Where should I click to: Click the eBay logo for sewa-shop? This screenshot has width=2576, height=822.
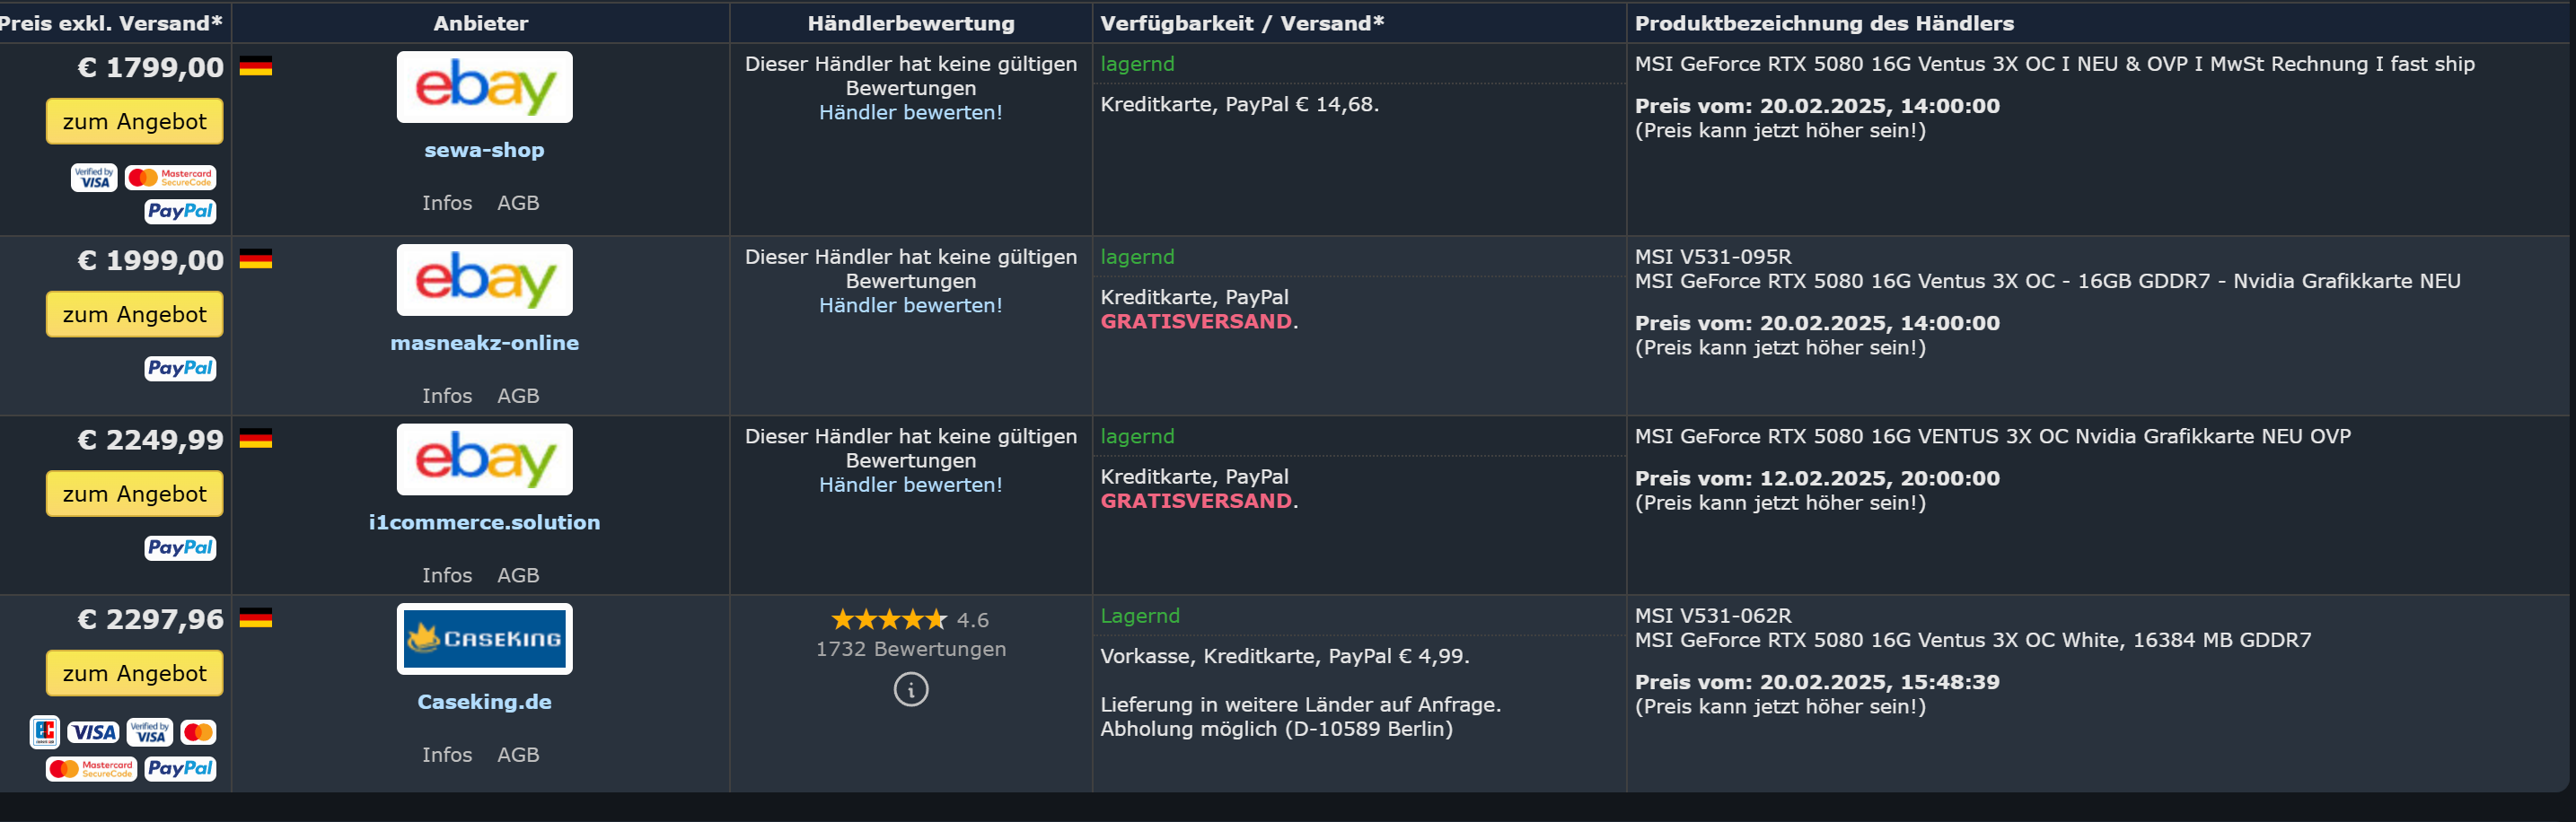484,87
